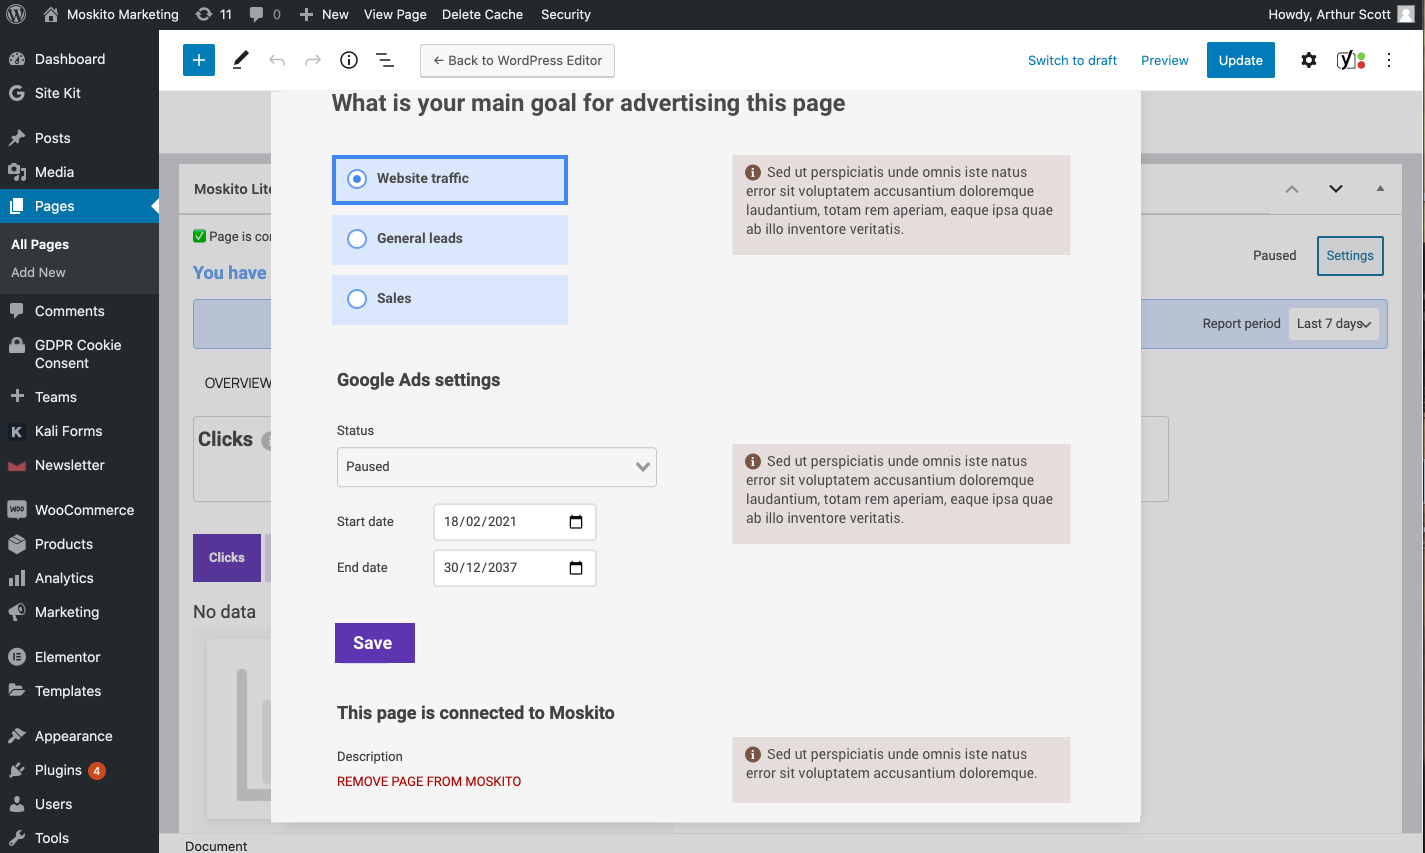Open Security in admin bar

tap(566, 14)
